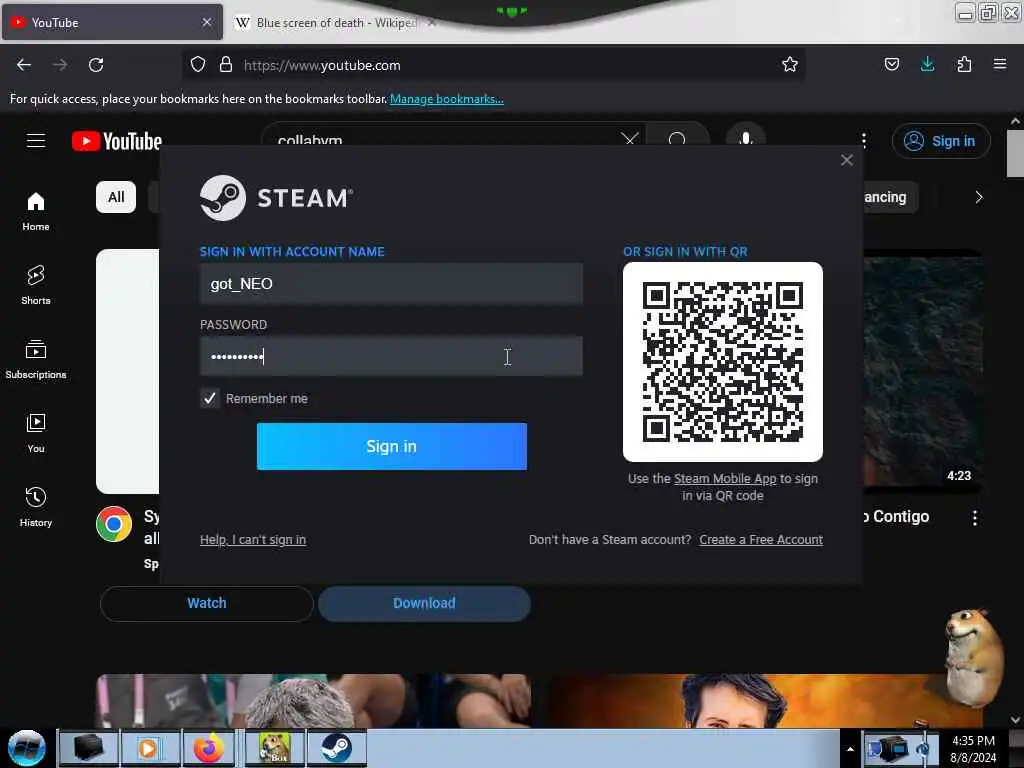Viewport: 1024px width, 768px height.
Task: Click the padlock site info icon
Action: (226, 65)
